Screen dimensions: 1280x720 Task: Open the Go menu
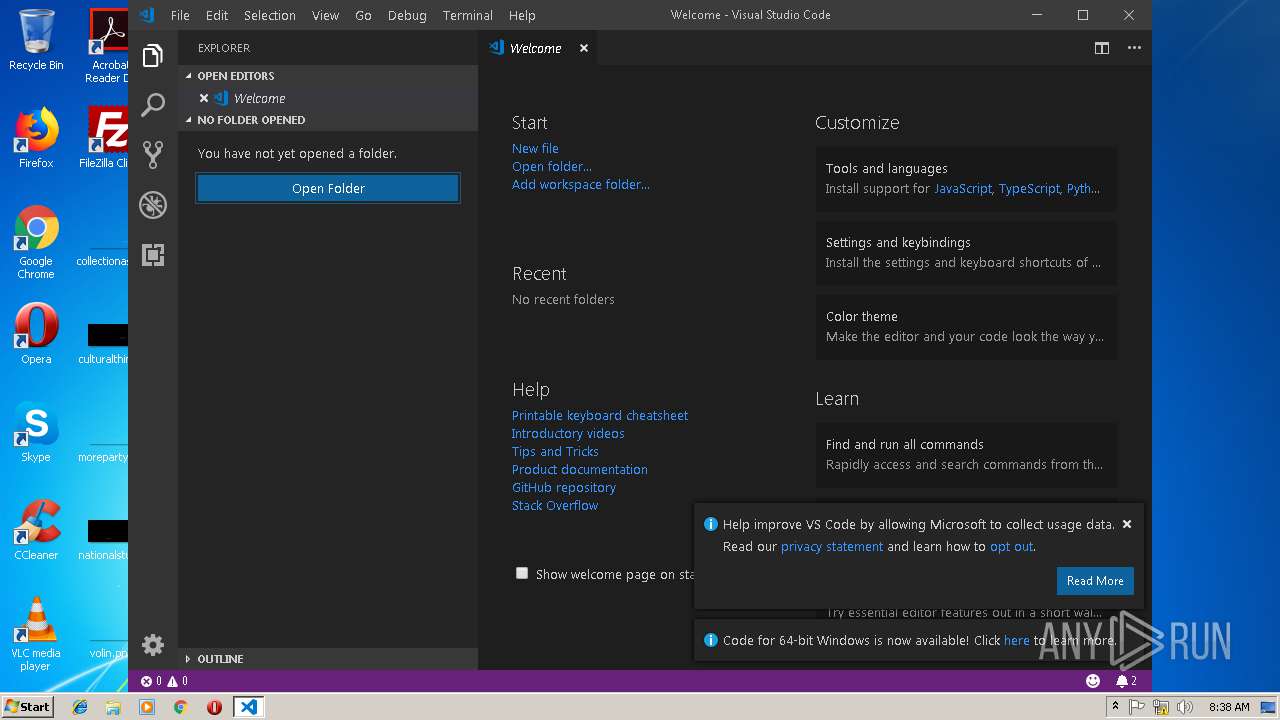click(363, 15)
